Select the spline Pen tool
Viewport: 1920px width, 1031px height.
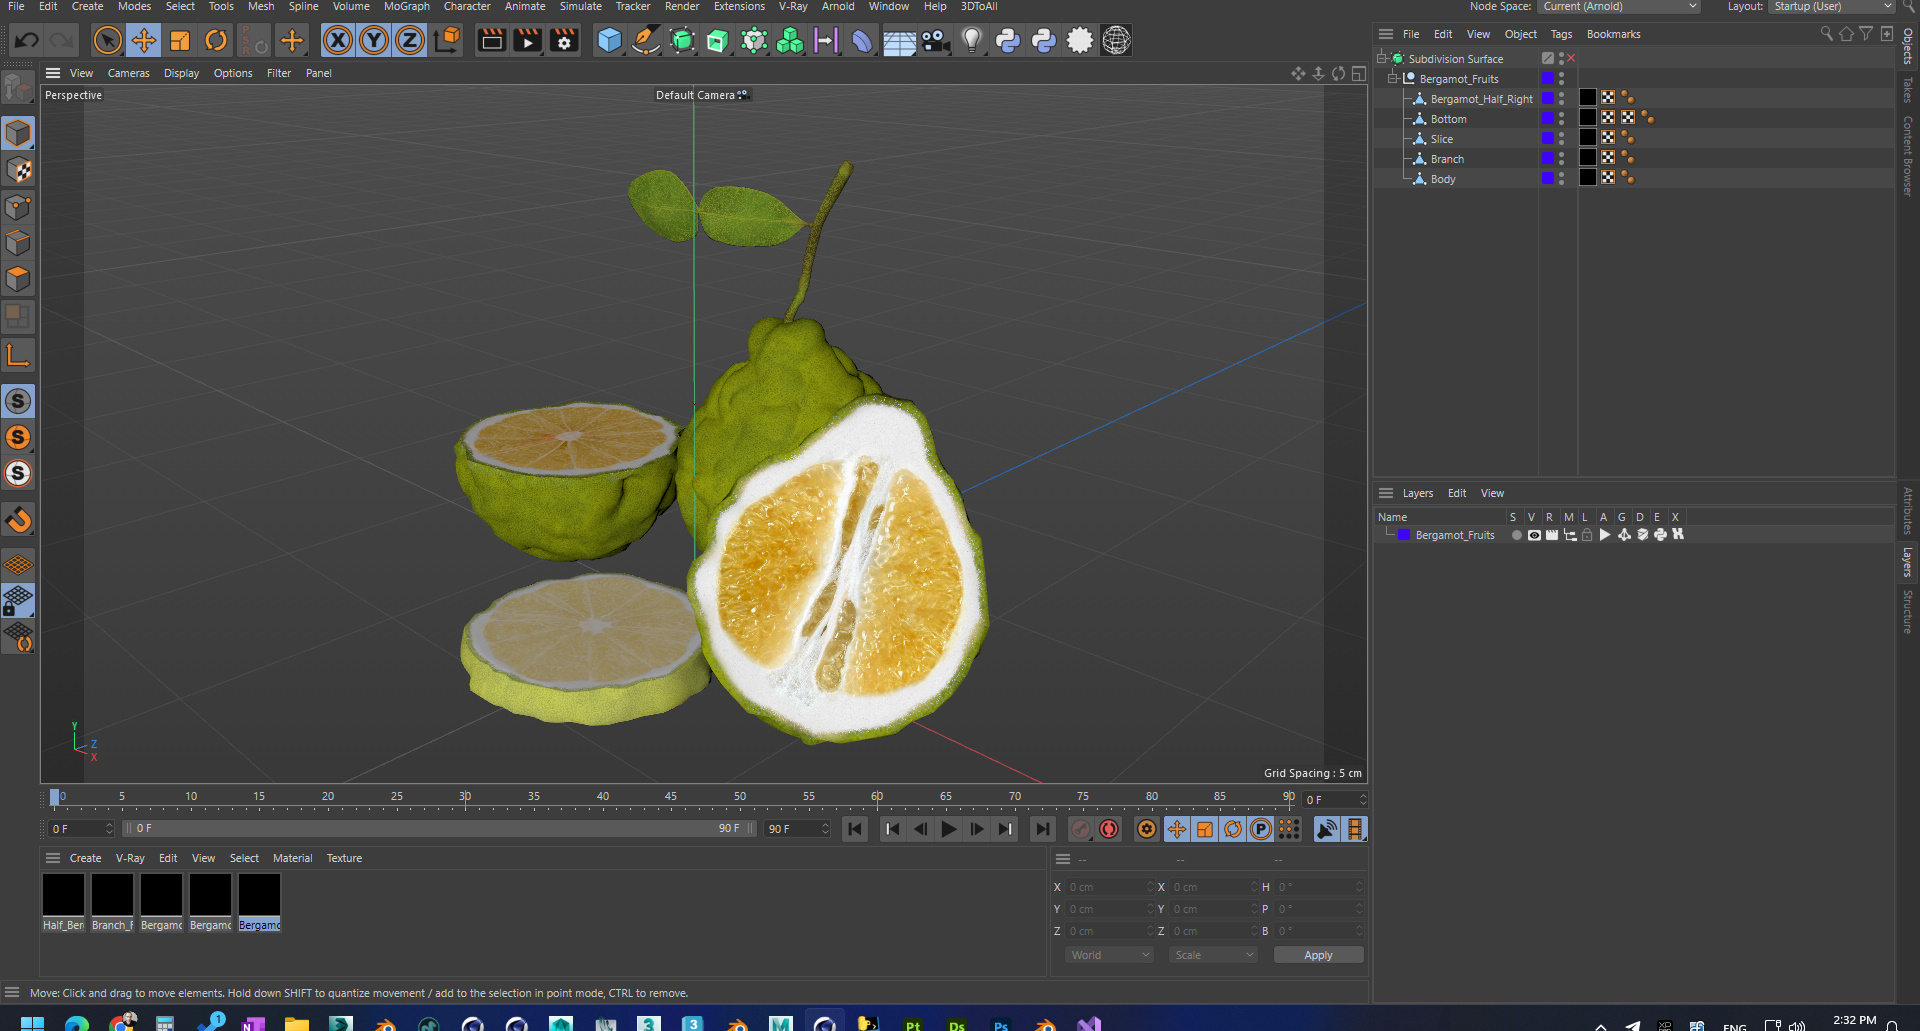(x=646, y=41)
